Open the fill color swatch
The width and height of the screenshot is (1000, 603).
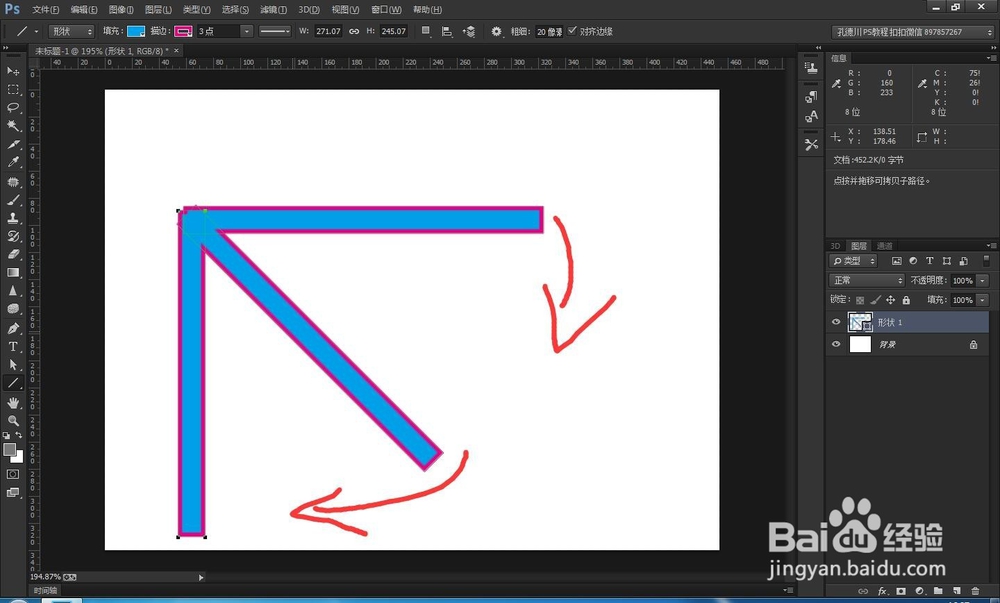coord(136,31)
